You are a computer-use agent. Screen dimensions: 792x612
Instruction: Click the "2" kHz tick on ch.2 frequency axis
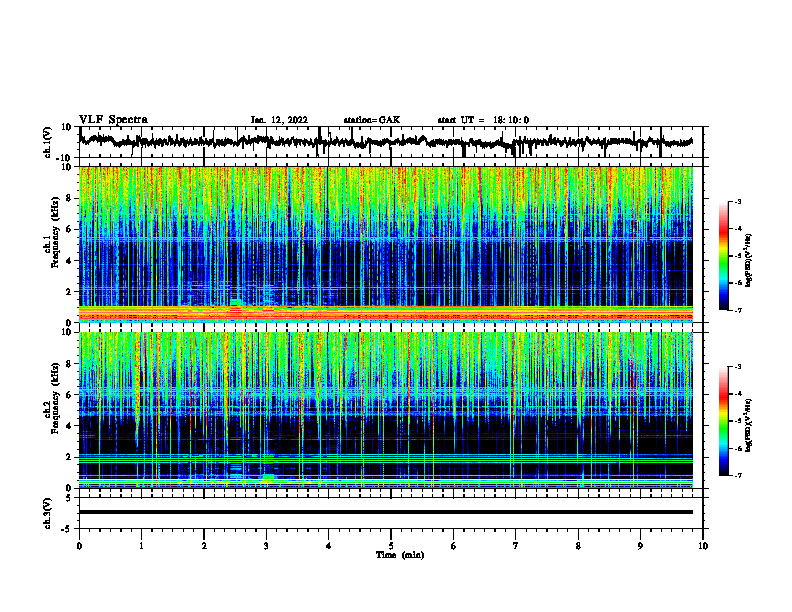(69, 457)
